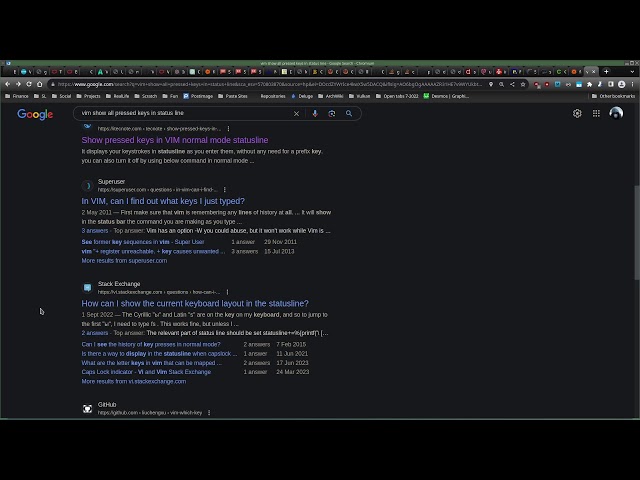Open the Vulkan bookmarks folder

pos(360,96)
